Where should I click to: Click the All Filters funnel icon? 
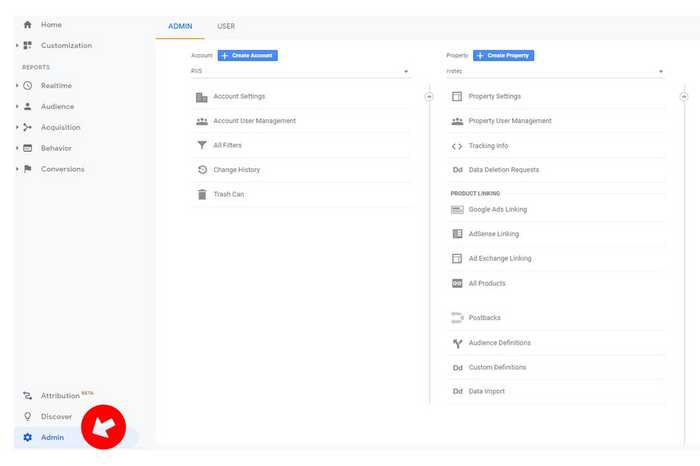[202, 146]
